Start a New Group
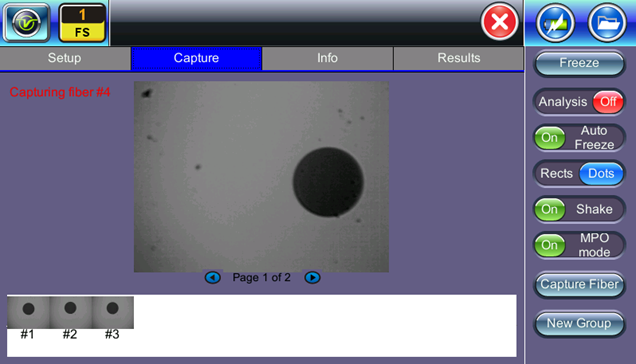The image size is (636, 364). 579,323
